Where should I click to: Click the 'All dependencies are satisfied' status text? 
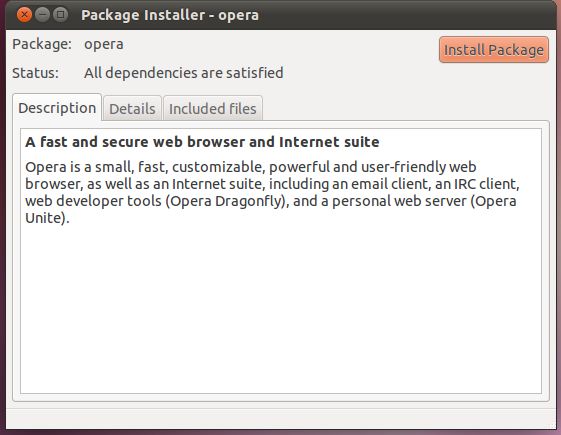click(184, 73)
